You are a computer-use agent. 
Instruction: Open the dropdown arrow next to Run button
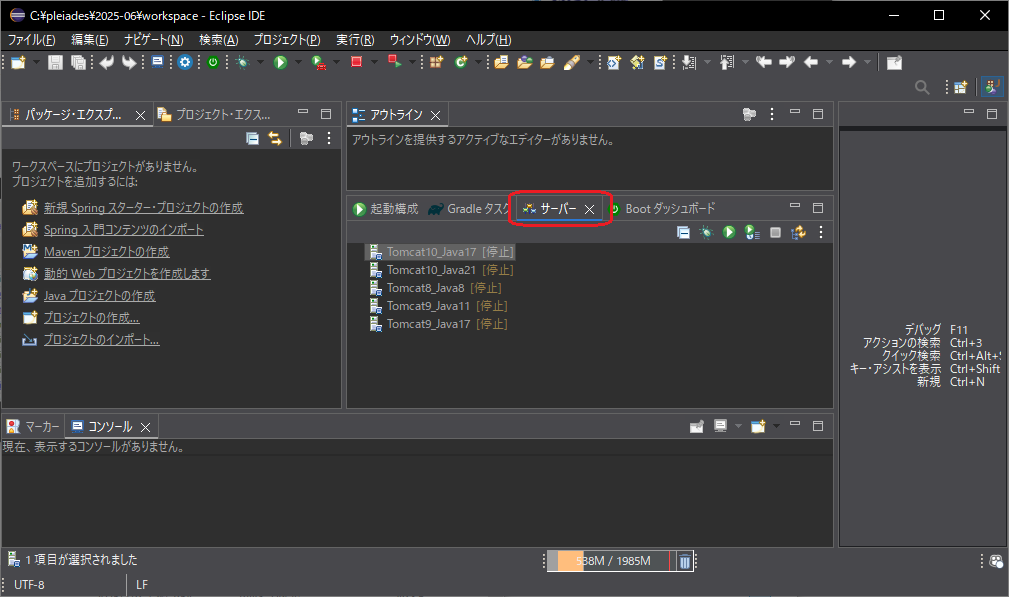[x=299, y=62]
